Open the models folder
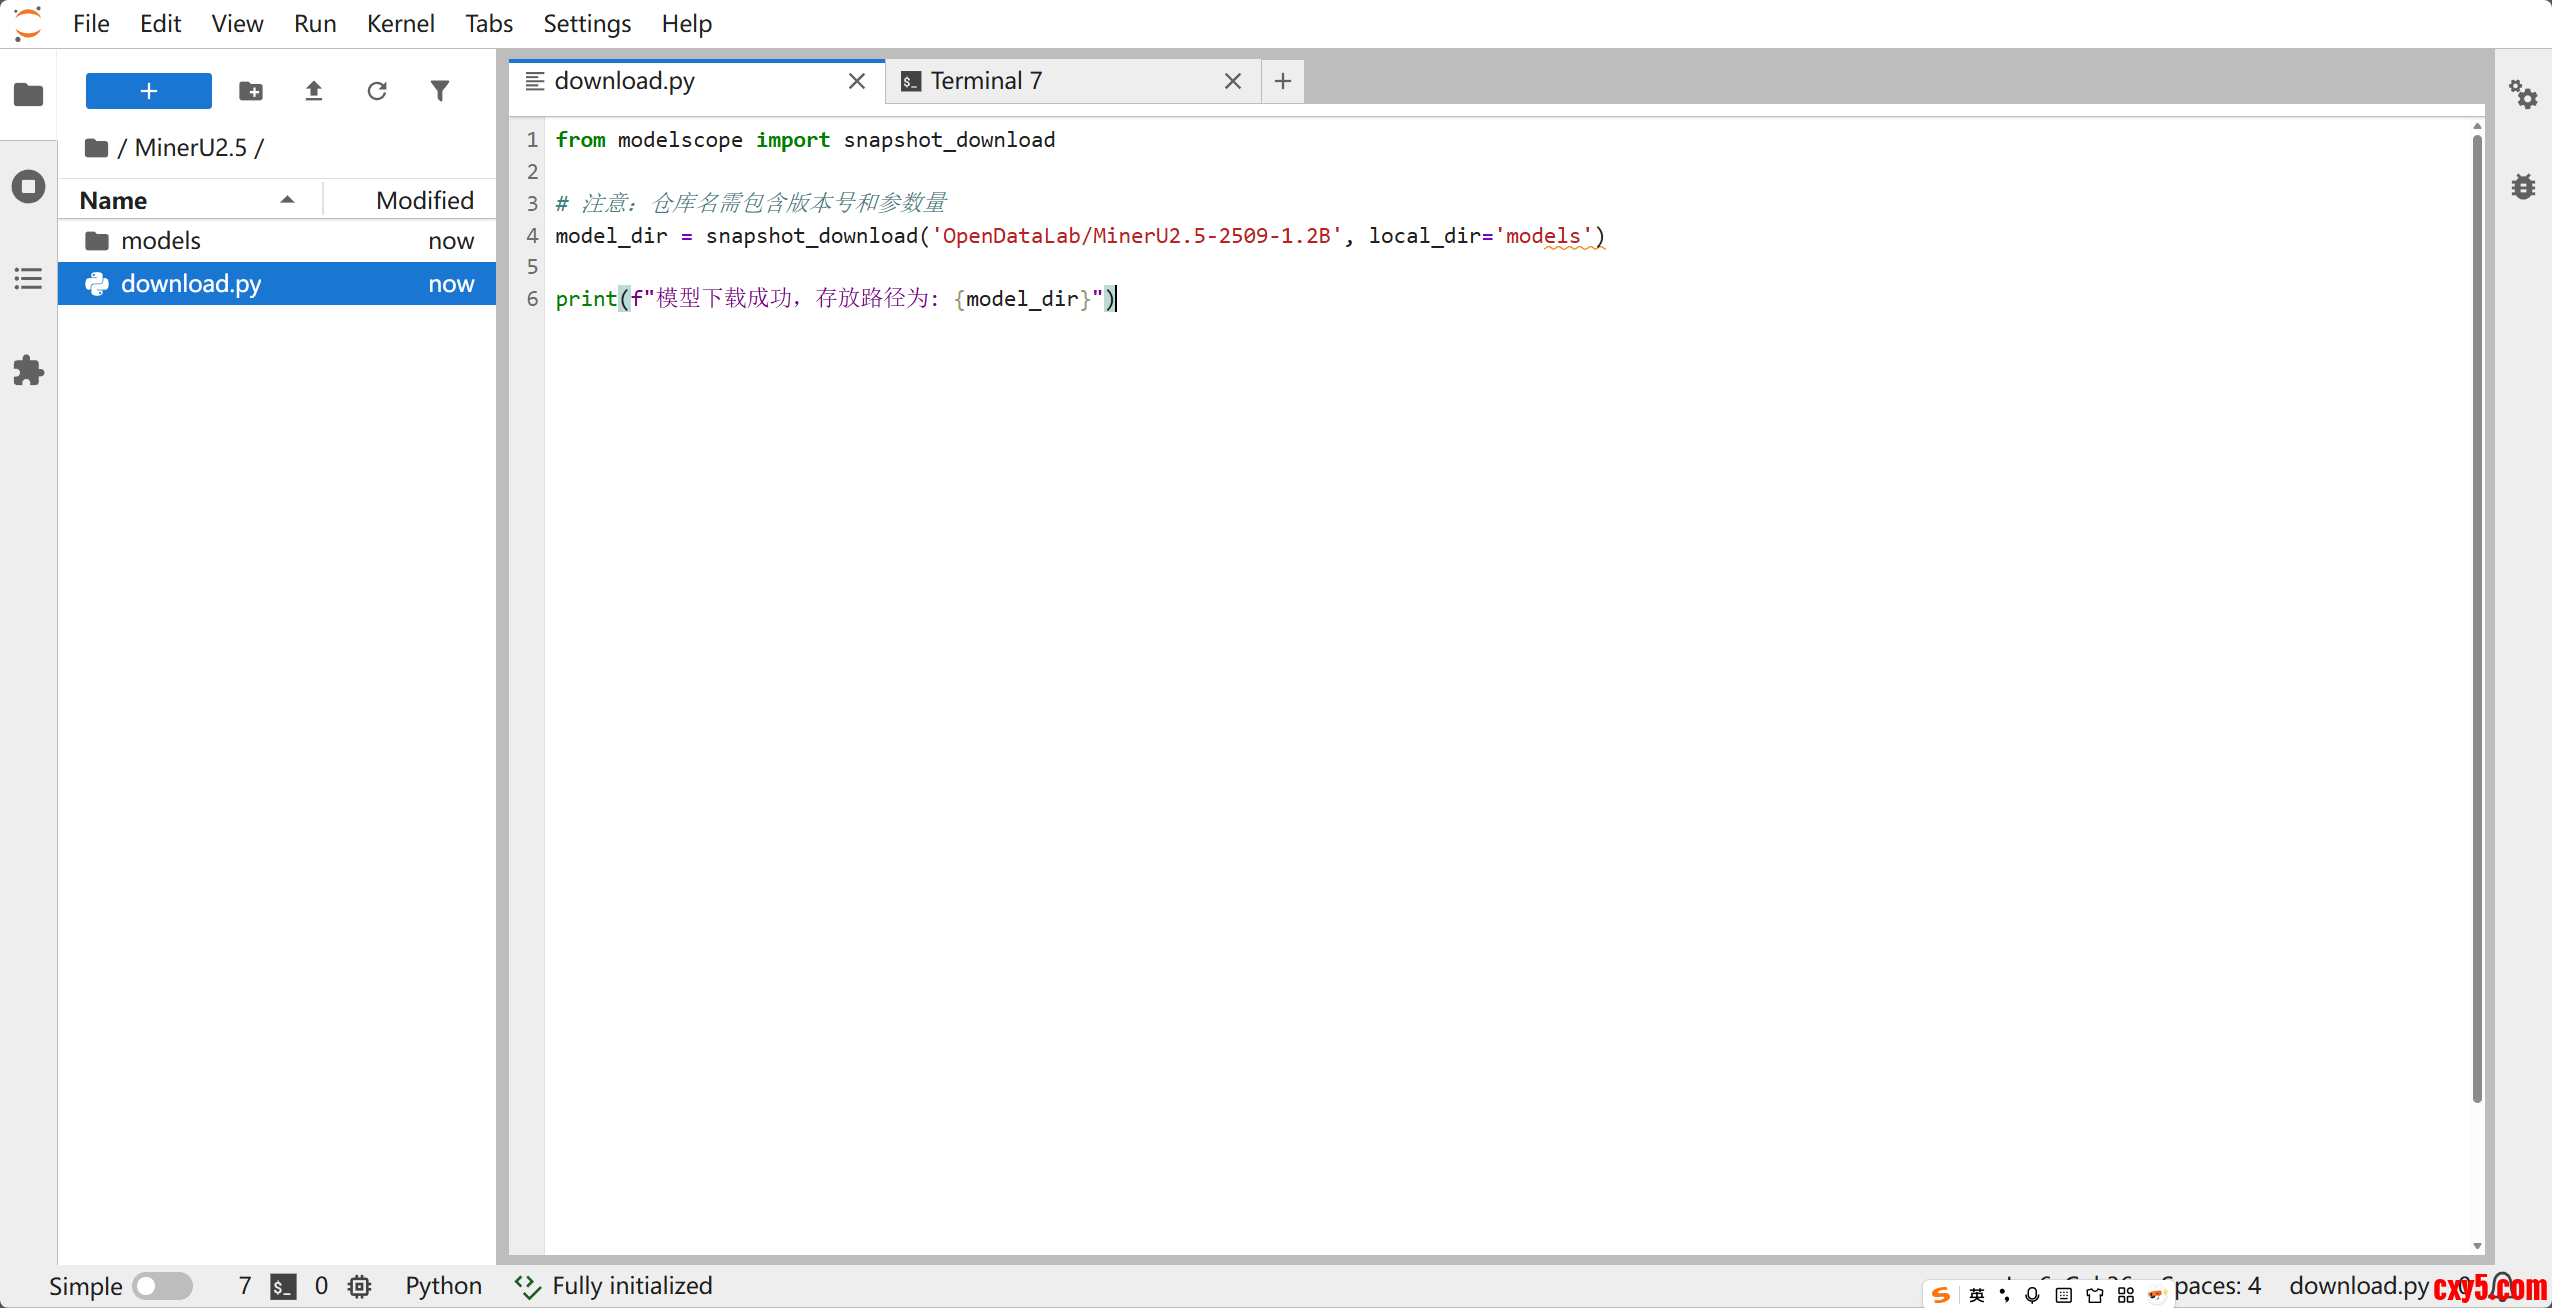 [160, 241]
